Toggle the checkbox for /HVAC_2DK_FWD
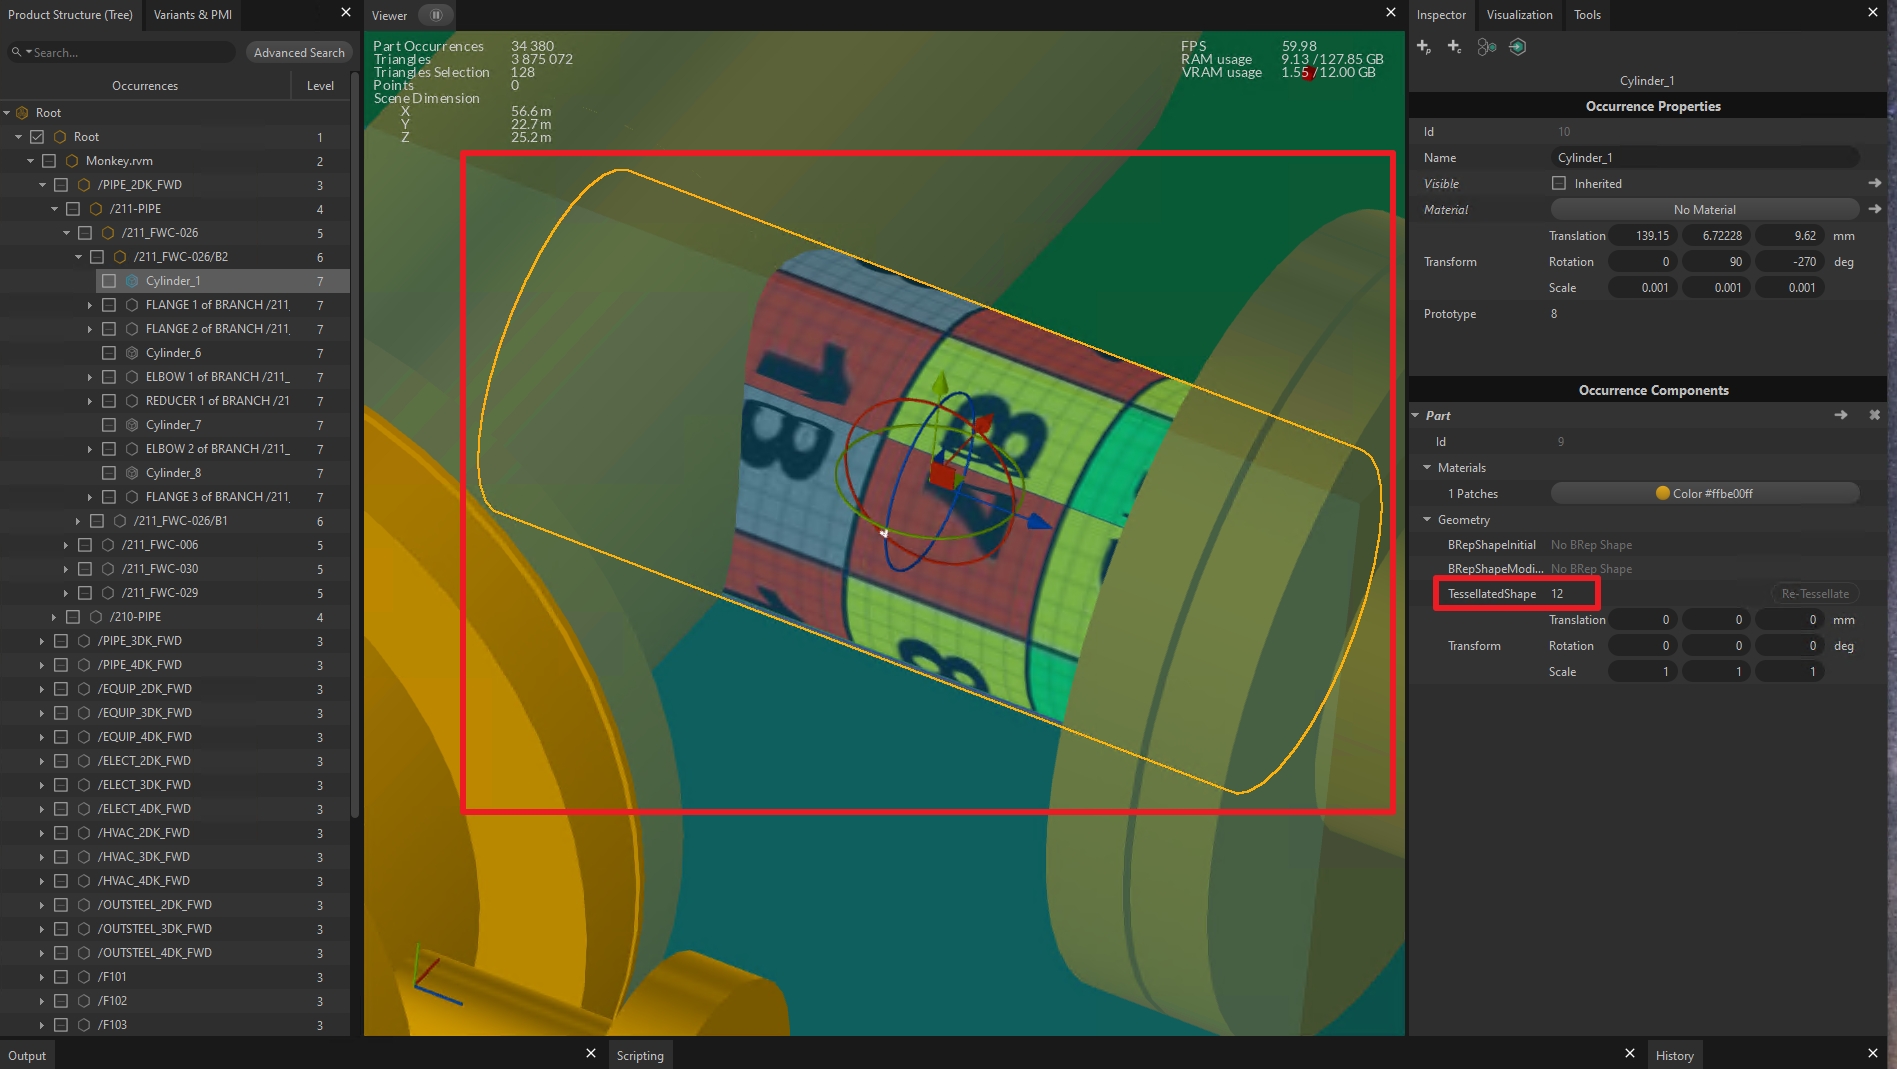This screenshot has width=1897, height=1069. [x=61, y=833]
